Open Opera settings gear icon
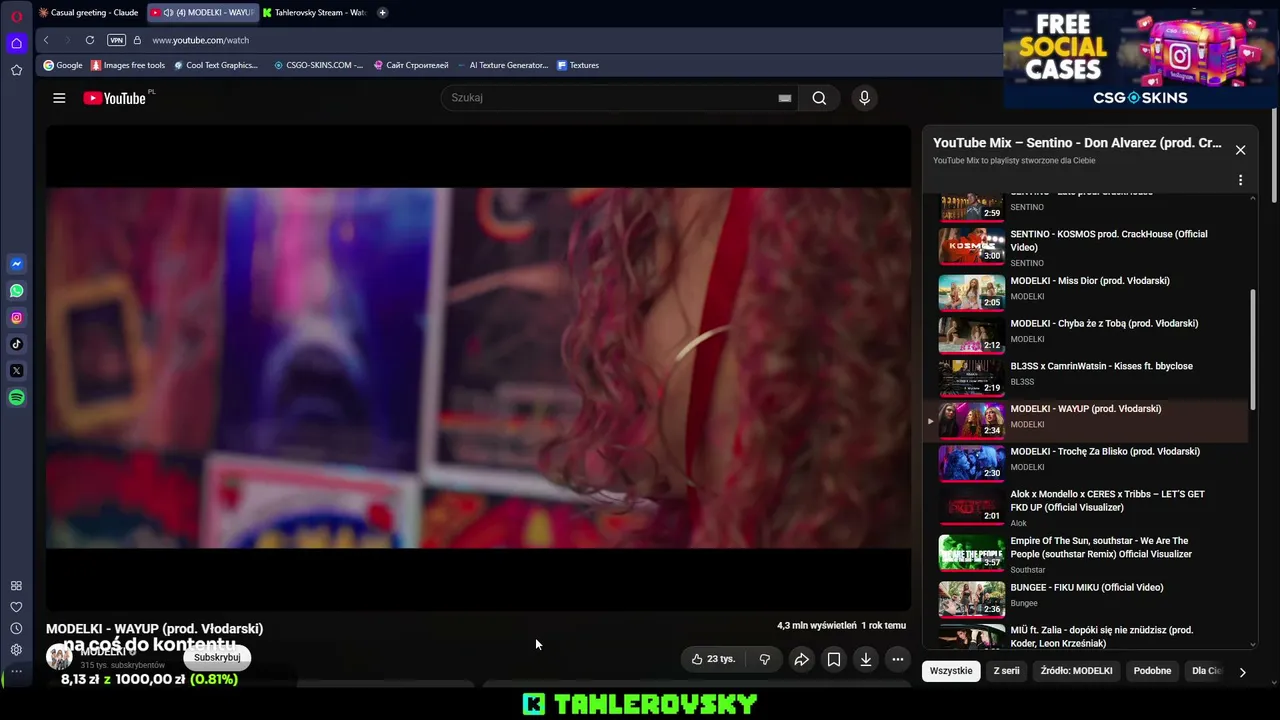The width and height of the screenshot is (1280, 720). tap(16, 650)
